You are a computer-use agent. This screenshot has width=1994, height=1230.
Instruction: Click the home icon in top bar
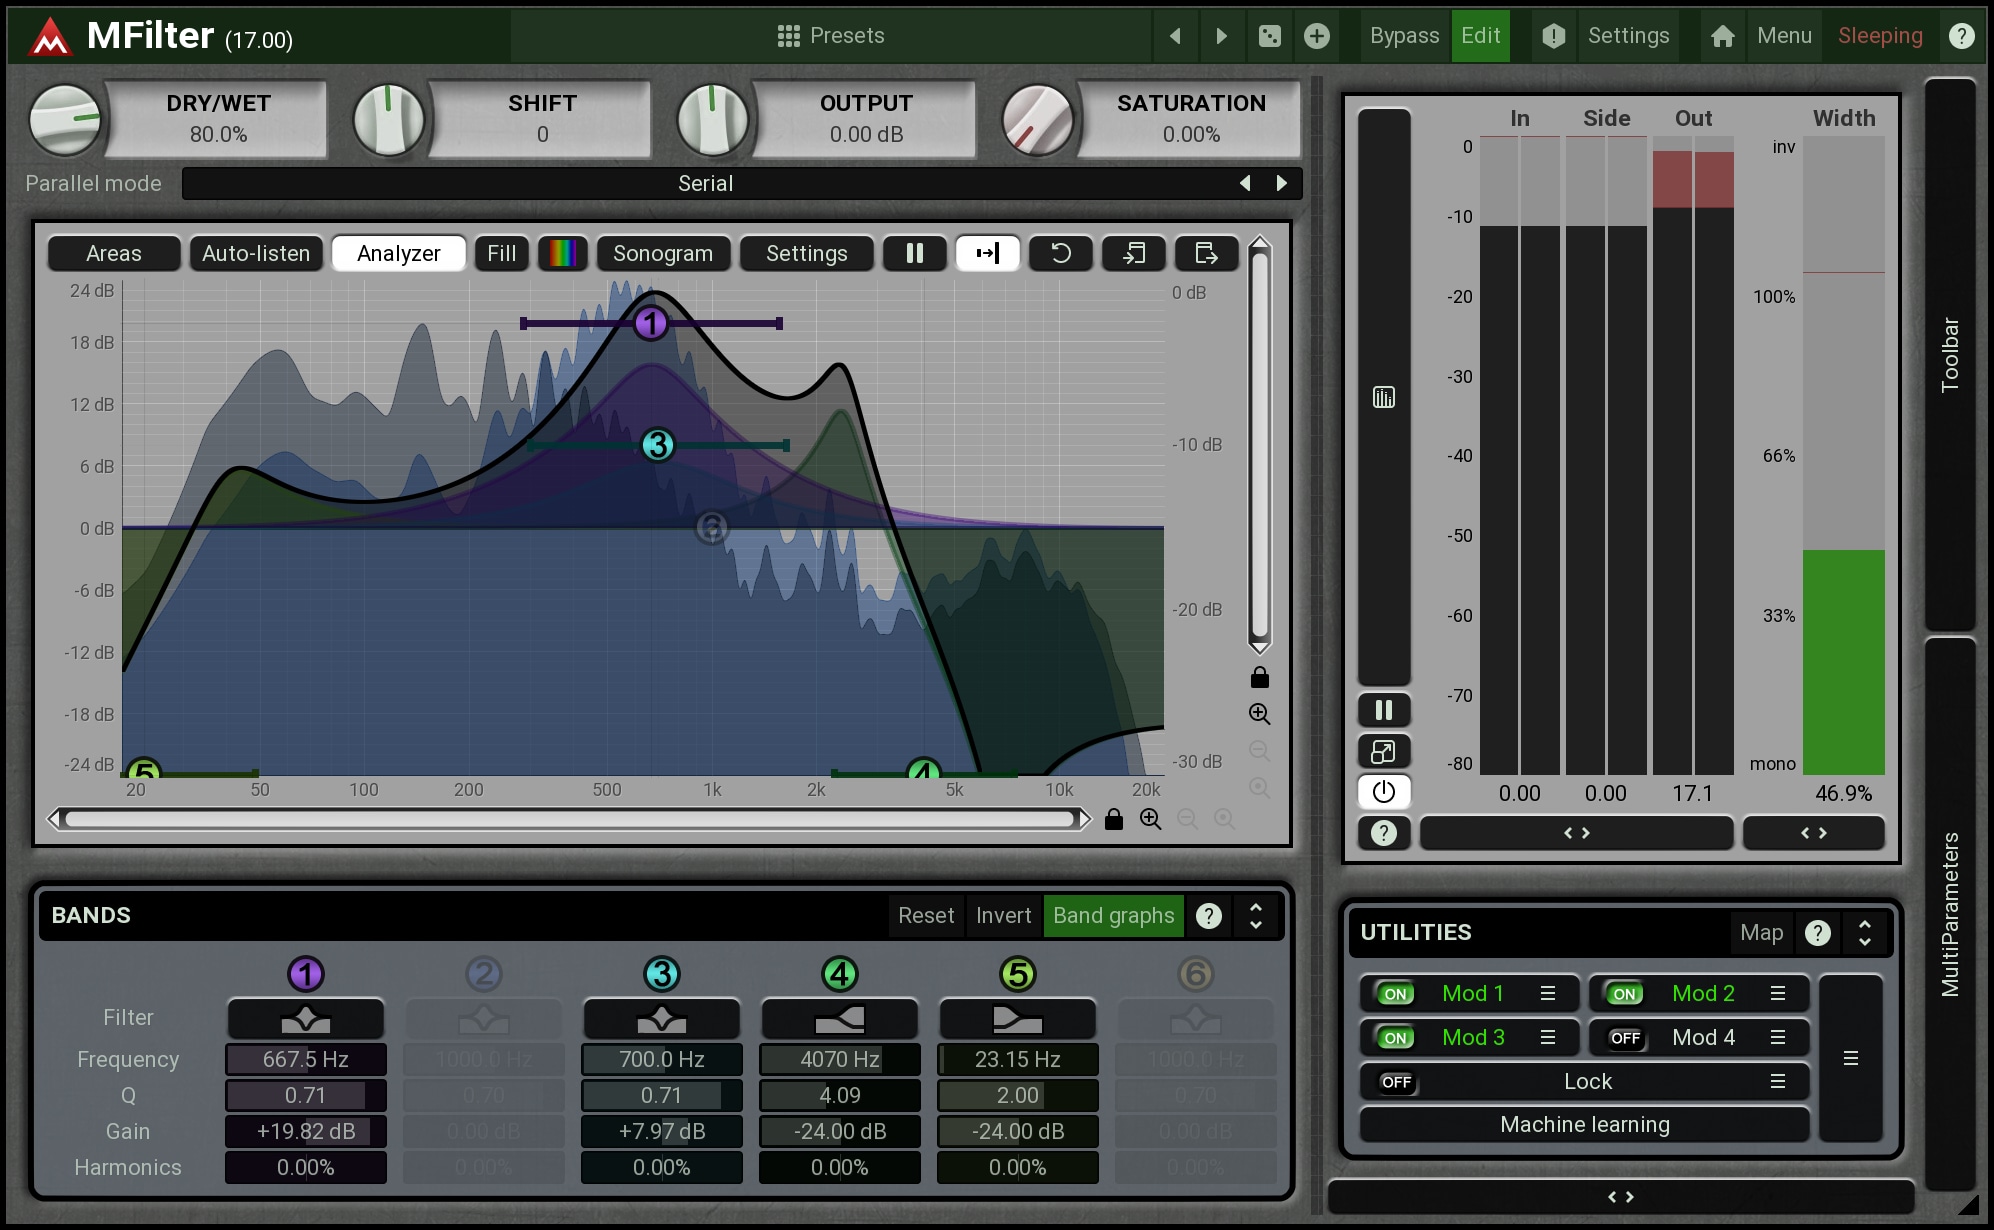(x=1722, y=36)
